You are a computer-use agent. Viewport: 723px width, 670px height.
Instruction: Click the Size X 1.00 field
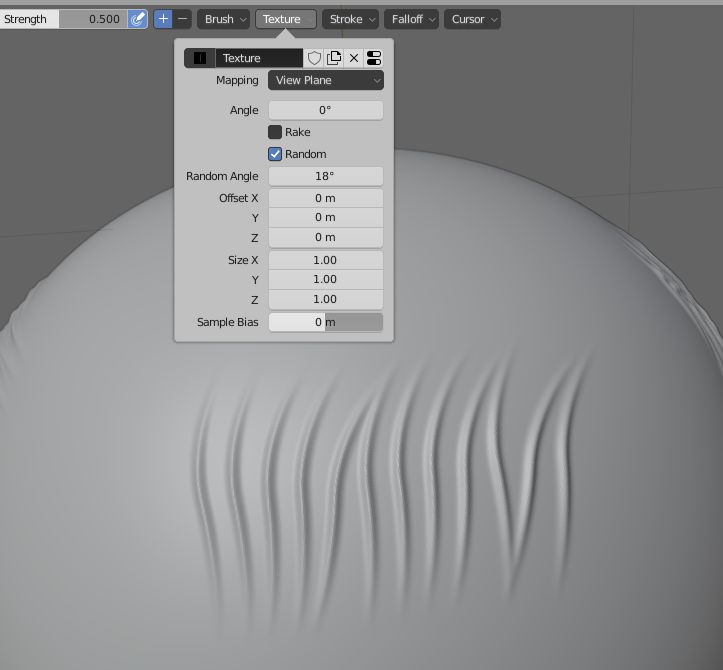(326, 260)
